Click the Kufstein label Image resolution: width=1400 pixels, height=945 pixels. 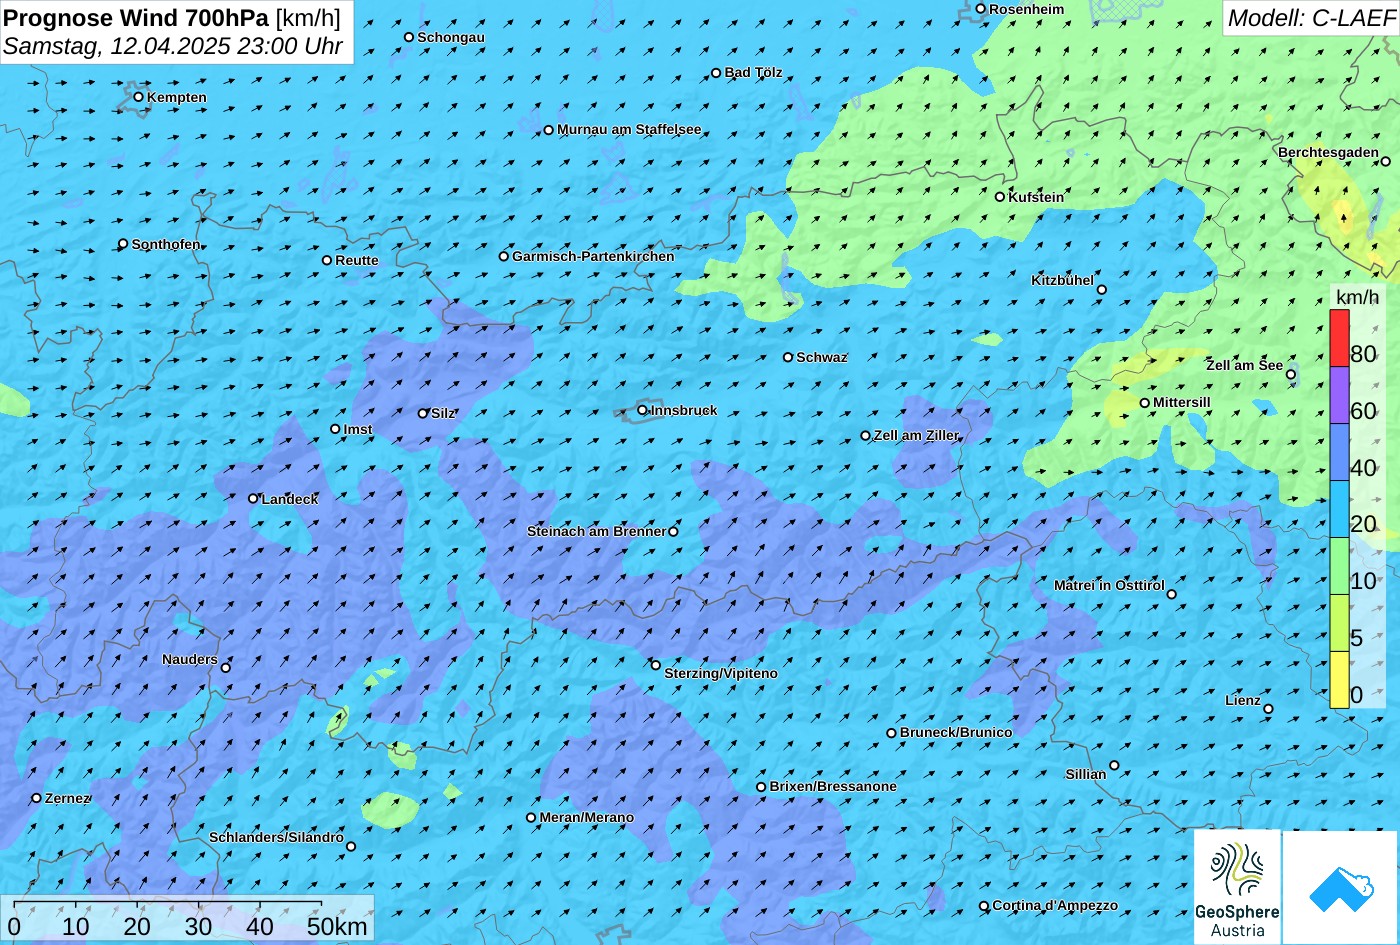pos(1036,197)
